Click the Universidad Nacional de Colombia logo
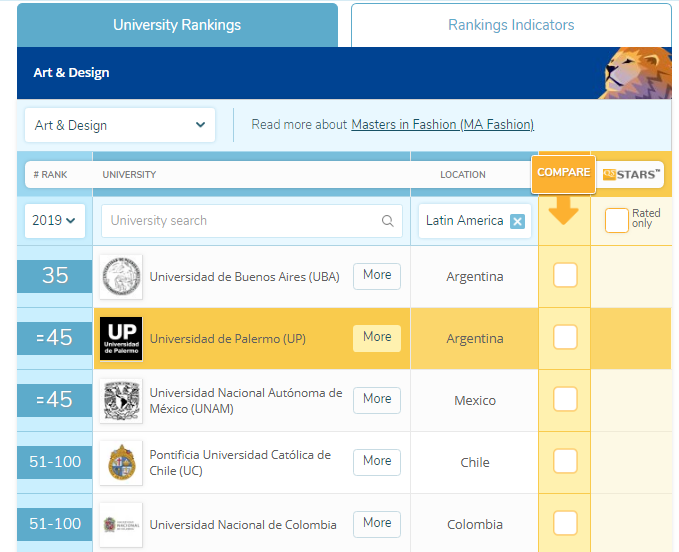This screenshot has height=552, width=679. (x=121, y=524)
